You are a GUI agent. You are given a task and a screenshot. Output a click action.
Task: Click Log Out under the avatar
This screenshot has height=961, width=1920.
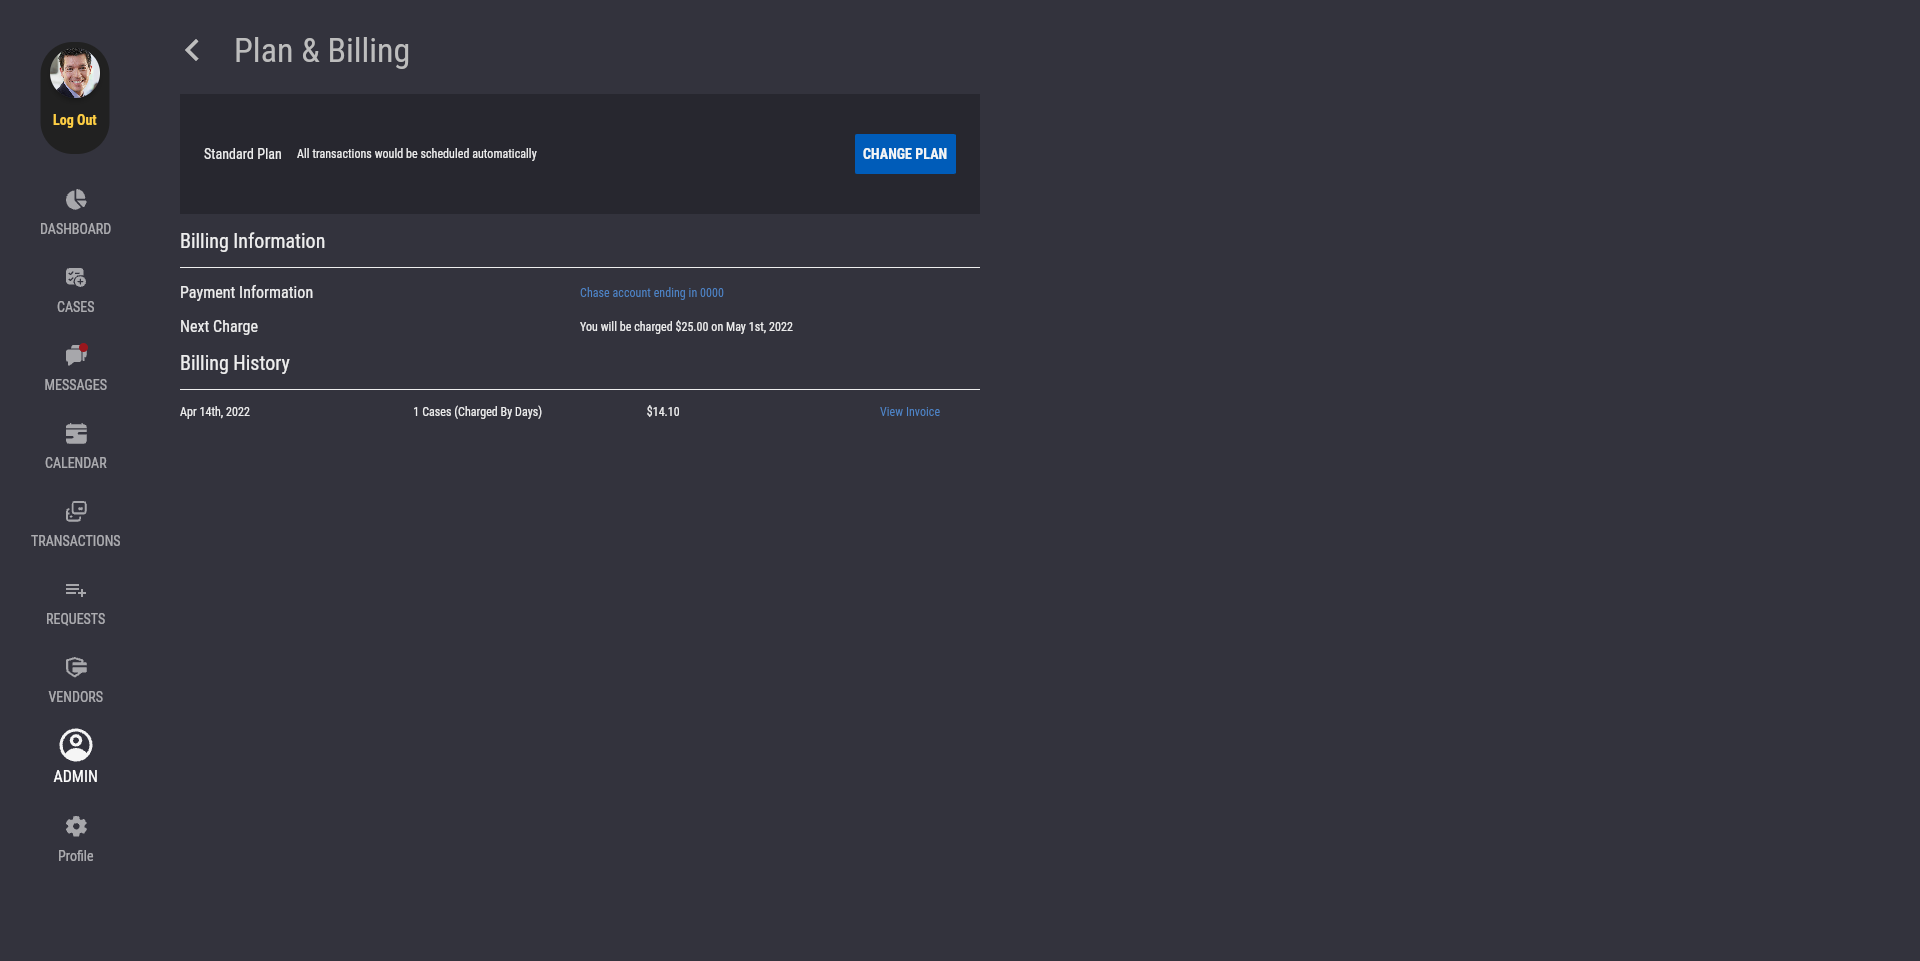click(x=75, y=120)
